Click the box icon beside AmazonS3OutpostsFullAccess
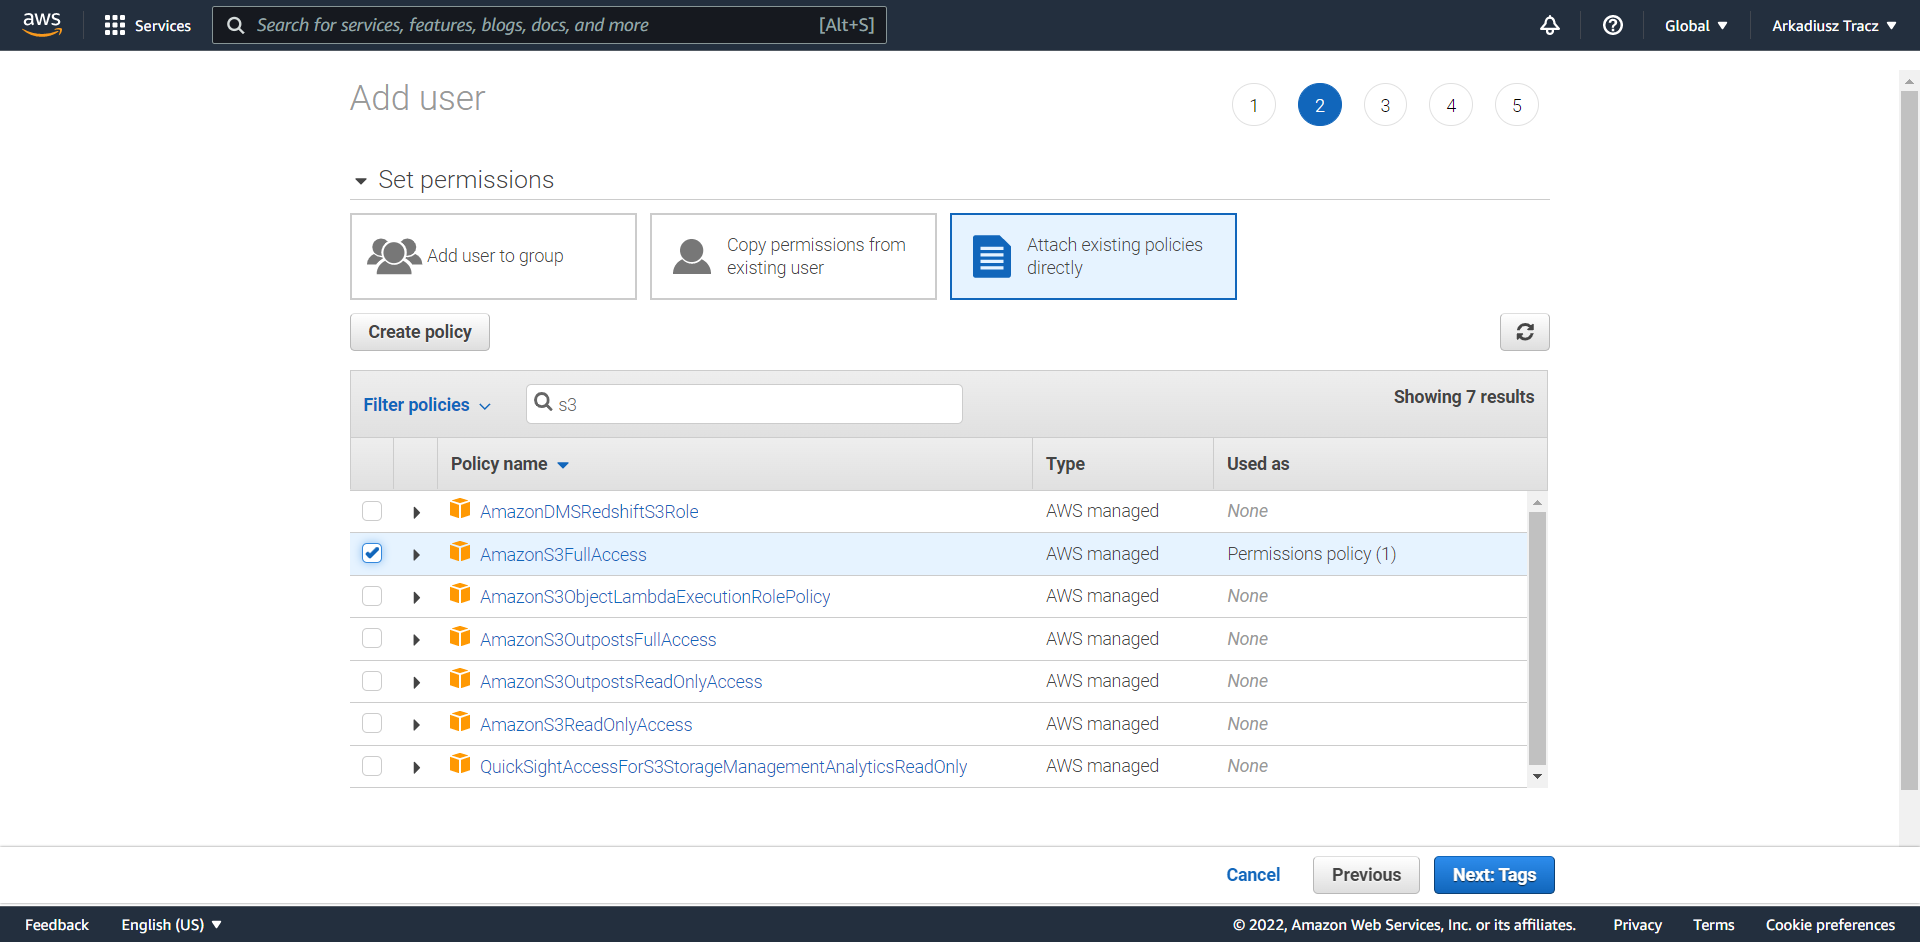 (x=460, y=637)
